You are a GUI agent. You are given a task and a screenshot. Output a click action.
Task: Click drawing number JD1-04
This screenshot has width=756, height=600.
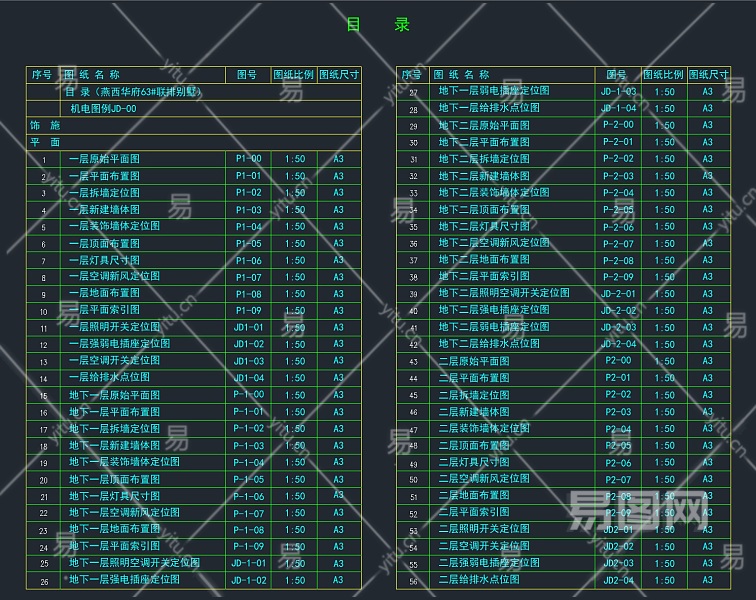(x=248, y=378)
